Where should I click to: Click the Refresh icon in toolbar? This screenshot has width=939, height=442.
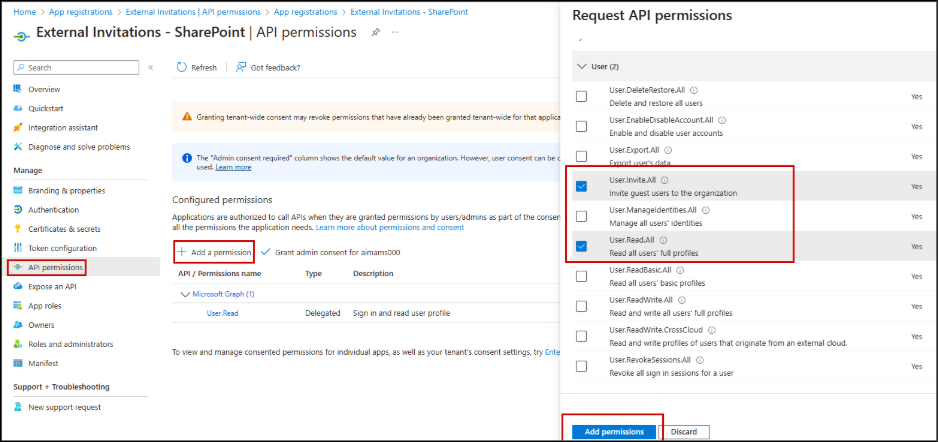(181, 67)
